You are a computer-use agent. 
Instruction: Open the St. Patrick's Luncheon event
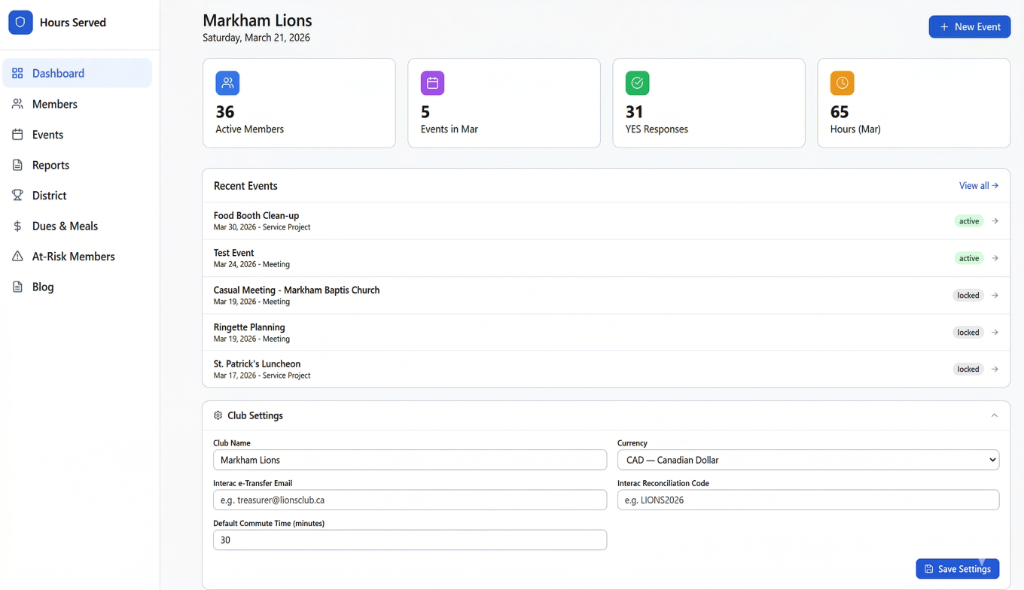coord(606,369)
